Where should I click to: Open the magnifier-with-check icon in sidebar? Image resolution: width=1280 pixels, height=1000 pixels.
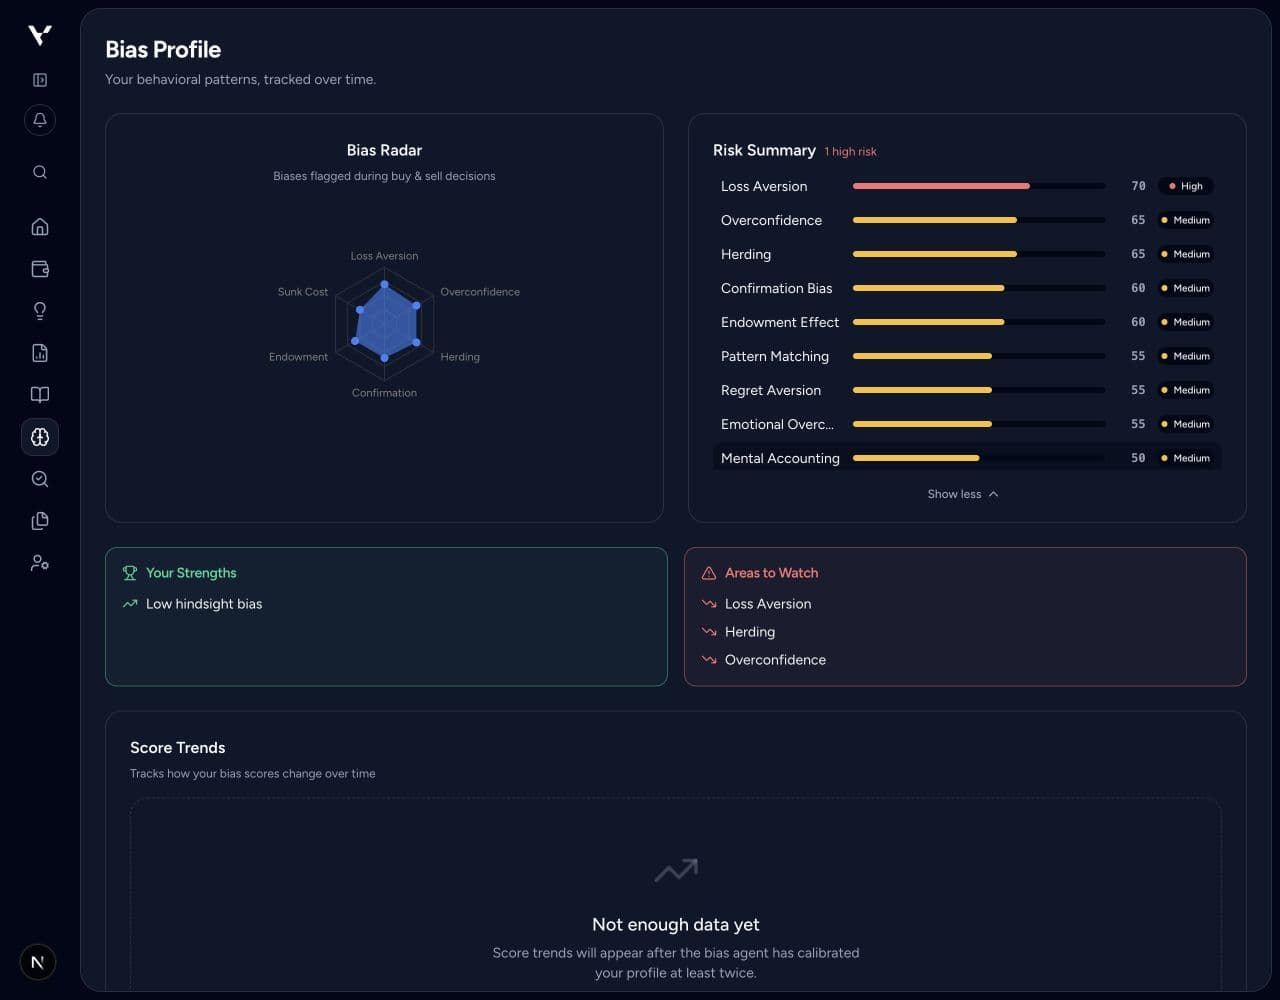[x=40, y=479]
